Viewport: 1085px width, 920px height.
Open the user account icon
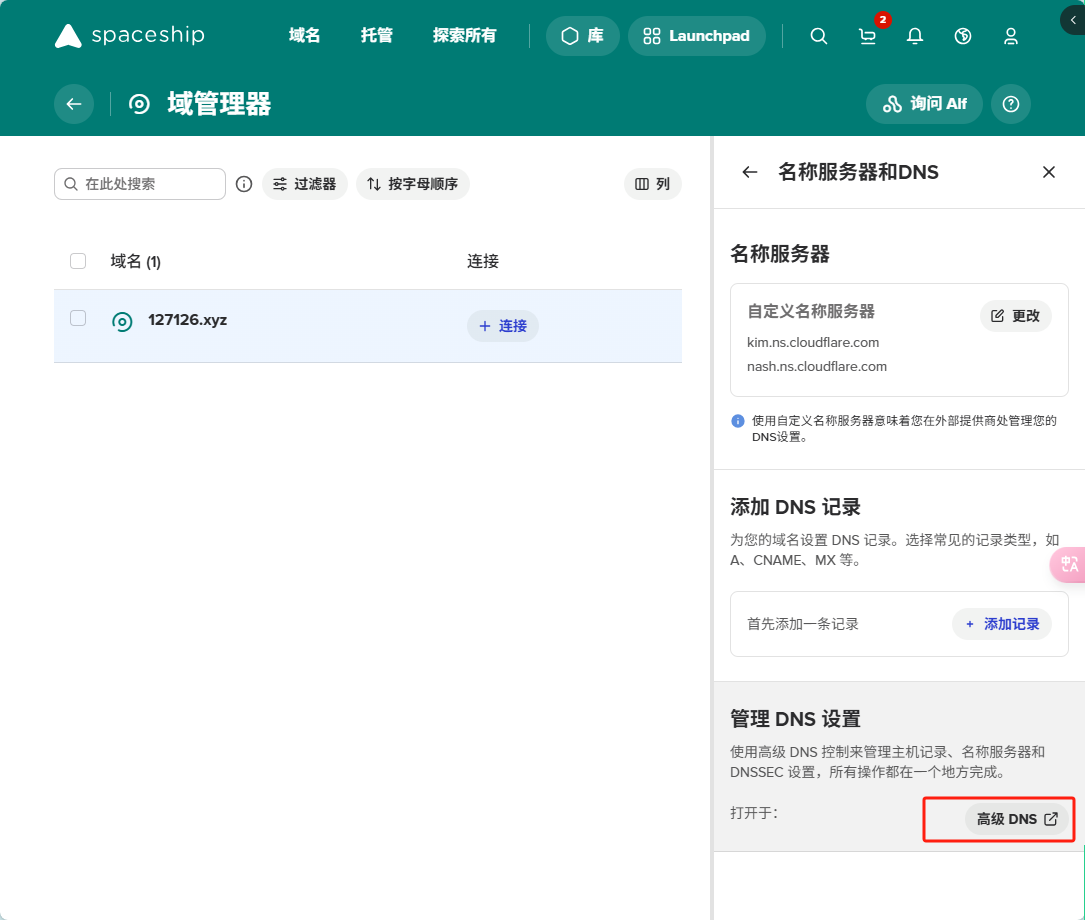pos(1011,36)
